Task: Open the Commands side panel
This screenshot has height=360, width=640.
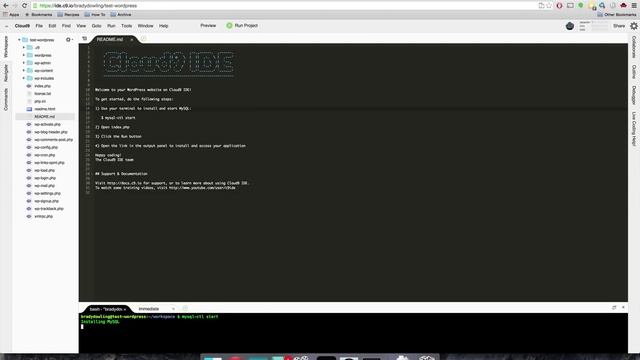Action: [x=6, y=100]
